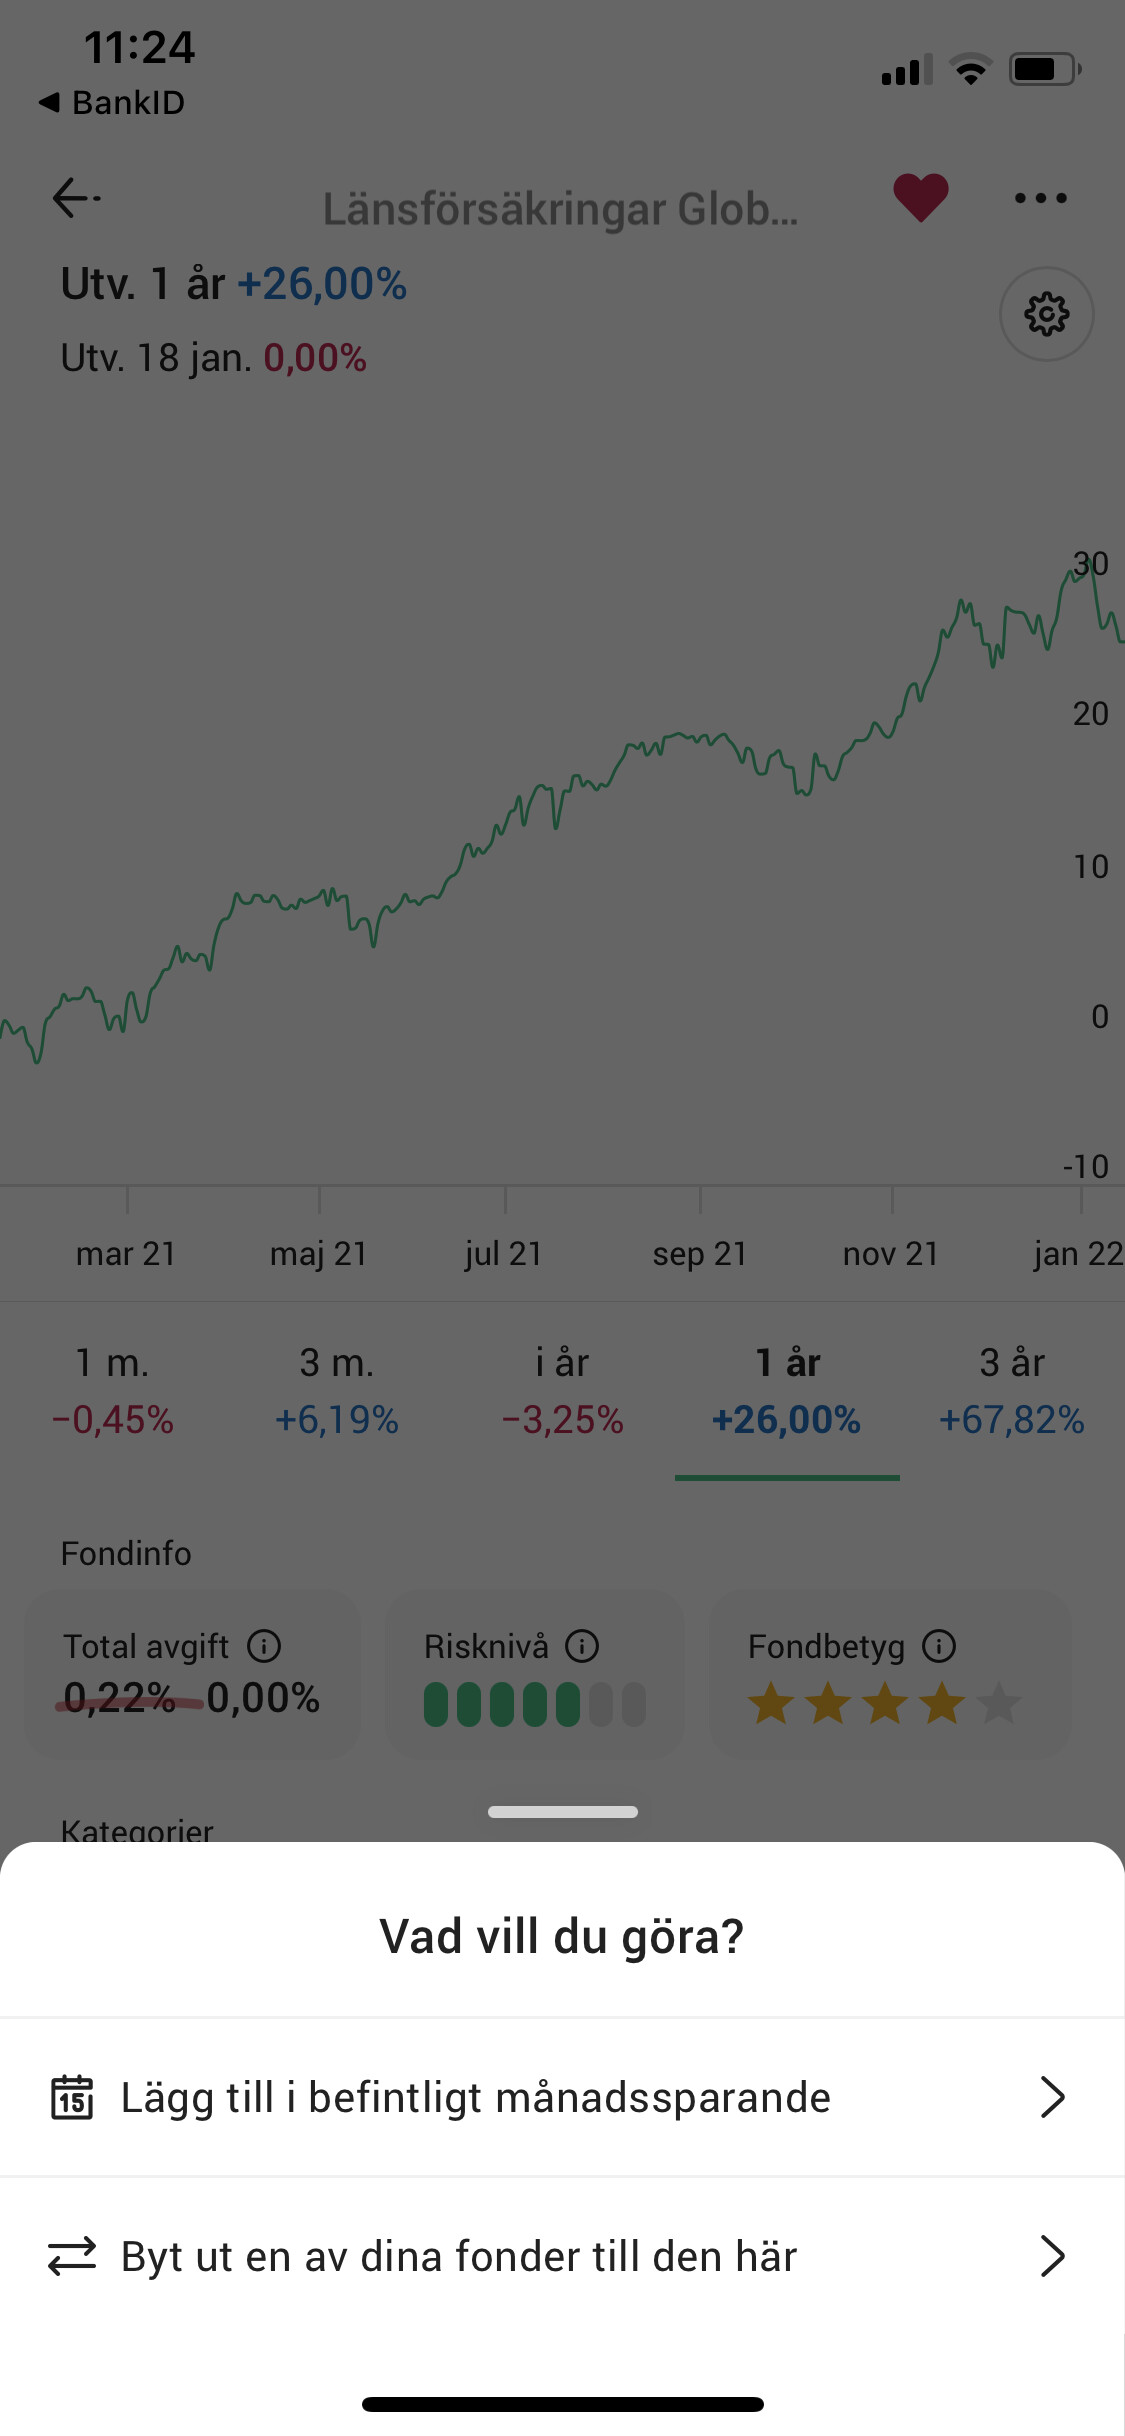This screenshot has height=2436, width=1125.
Task: Tap info icon next to Risknivå
Action: (x=582, y=1646)
